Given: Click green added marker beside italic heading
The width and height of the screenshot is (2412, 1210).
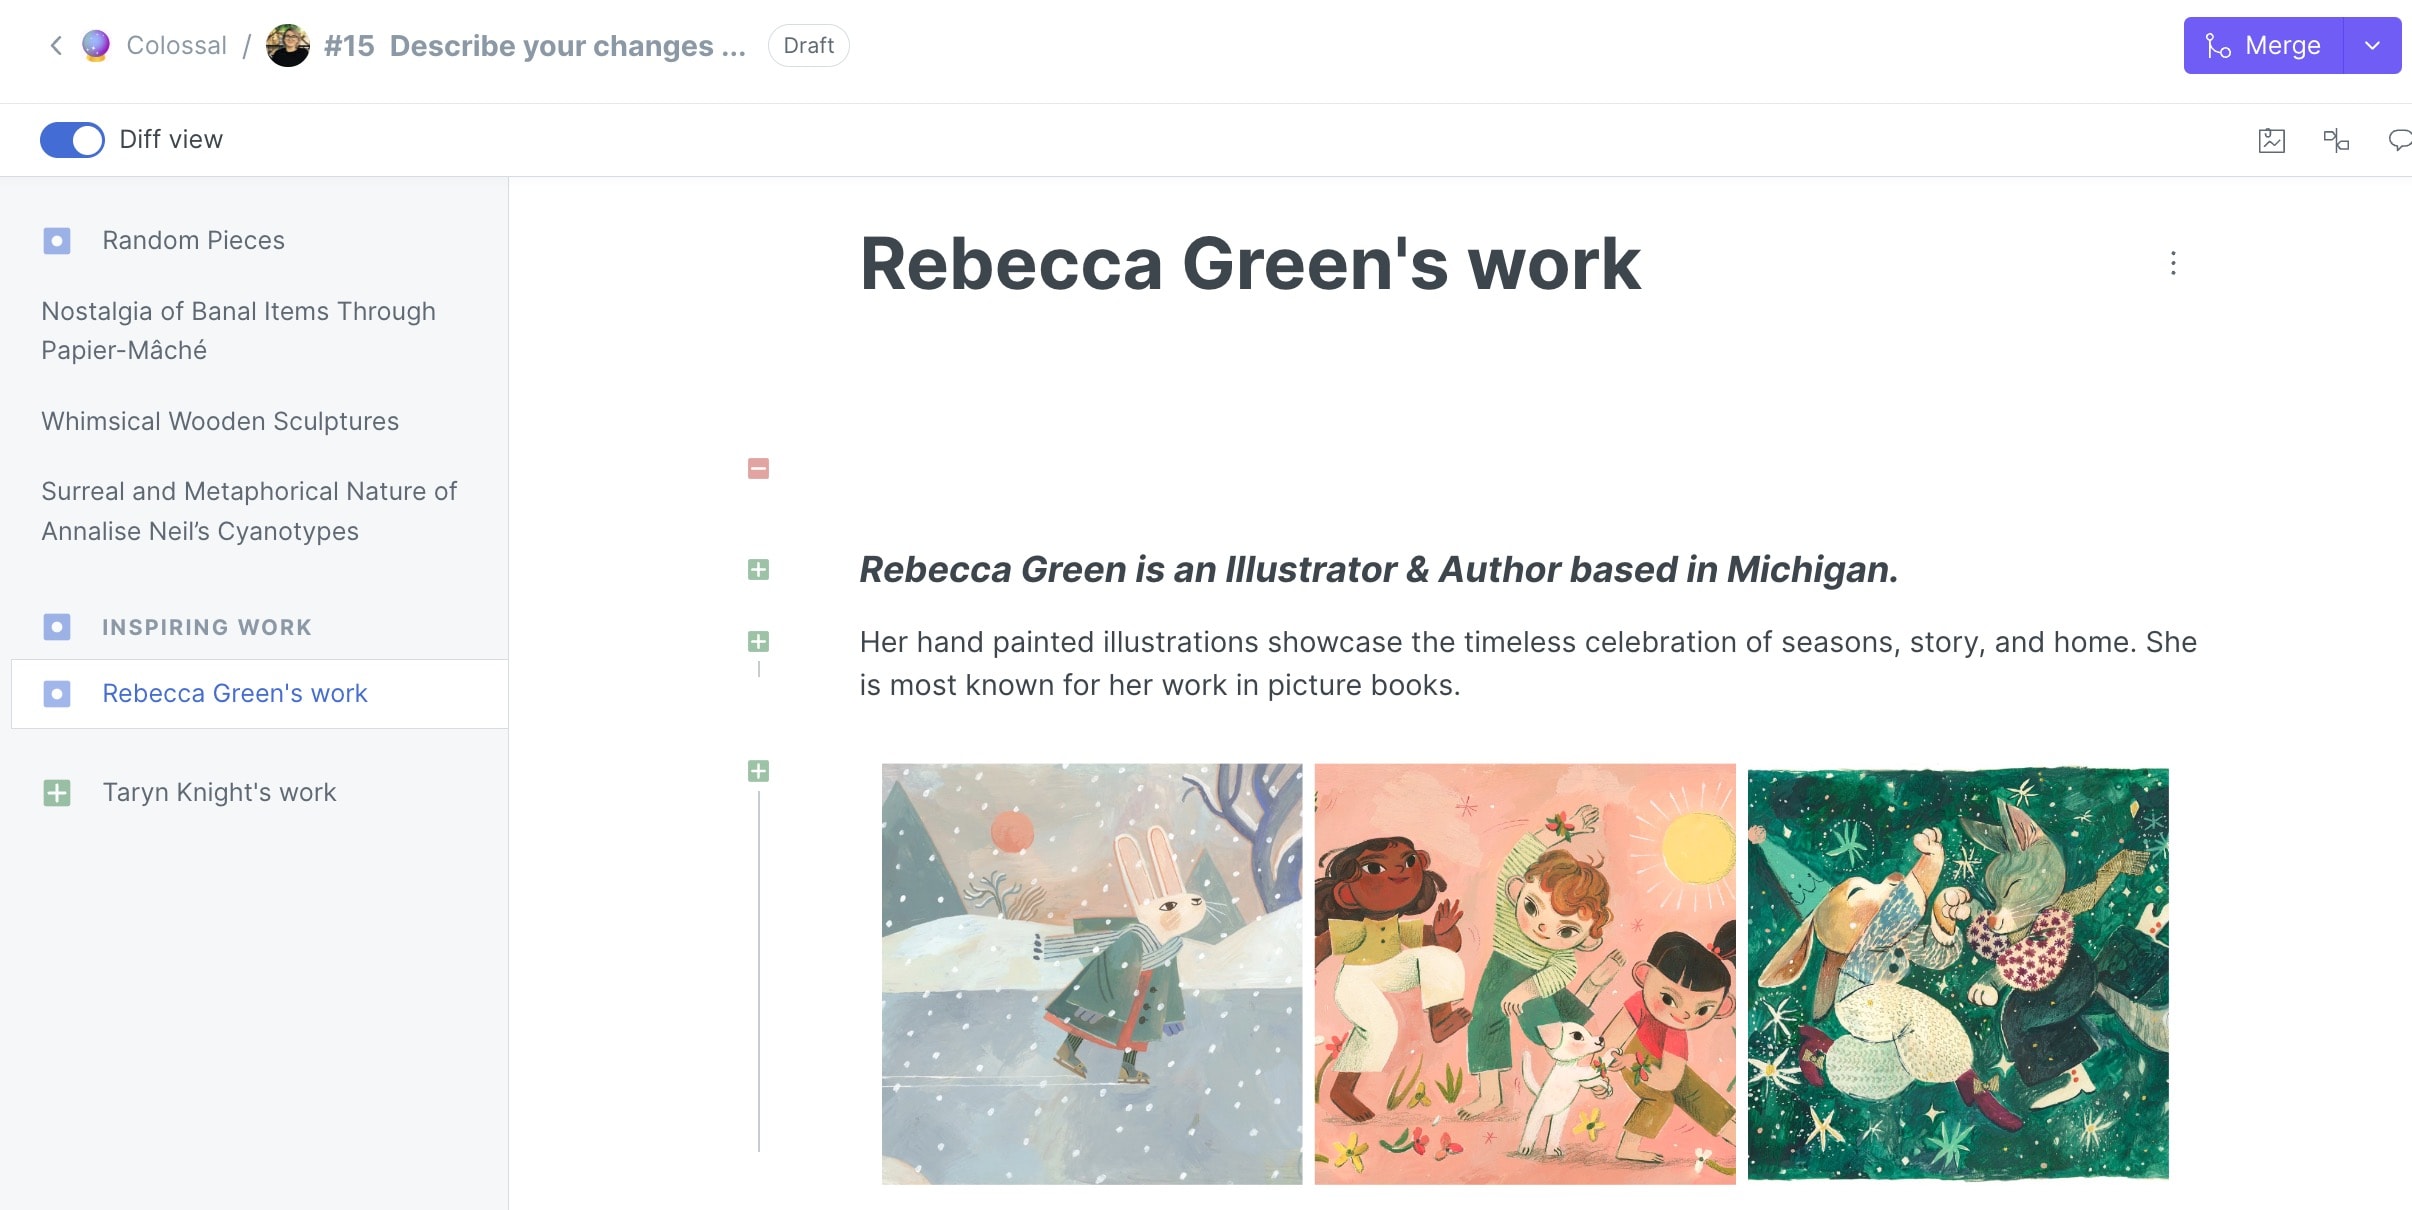Looking at the screenshot, I should point(758,570).
